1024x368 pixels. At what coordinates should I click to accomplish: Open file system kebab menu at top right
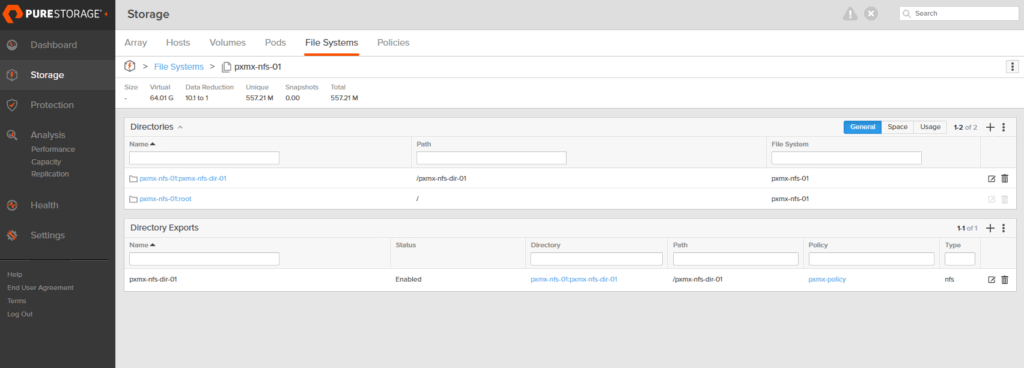coord(1012,67)
